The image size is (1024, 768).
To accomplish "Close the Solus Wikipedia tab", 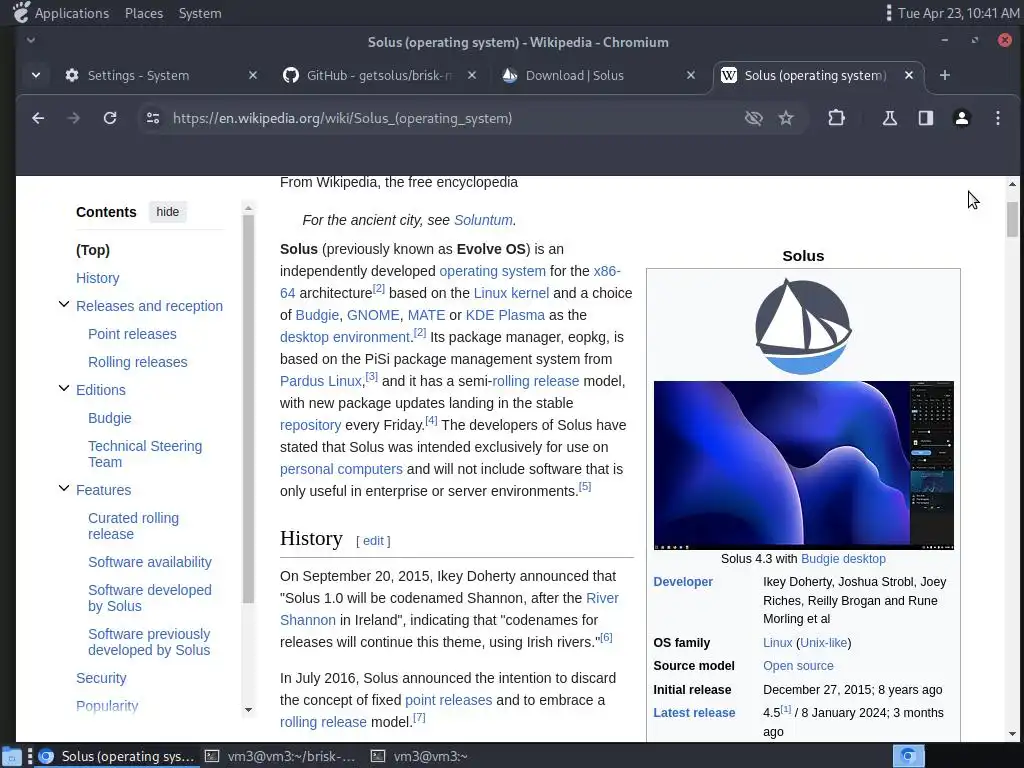I will tap(908, 75).
